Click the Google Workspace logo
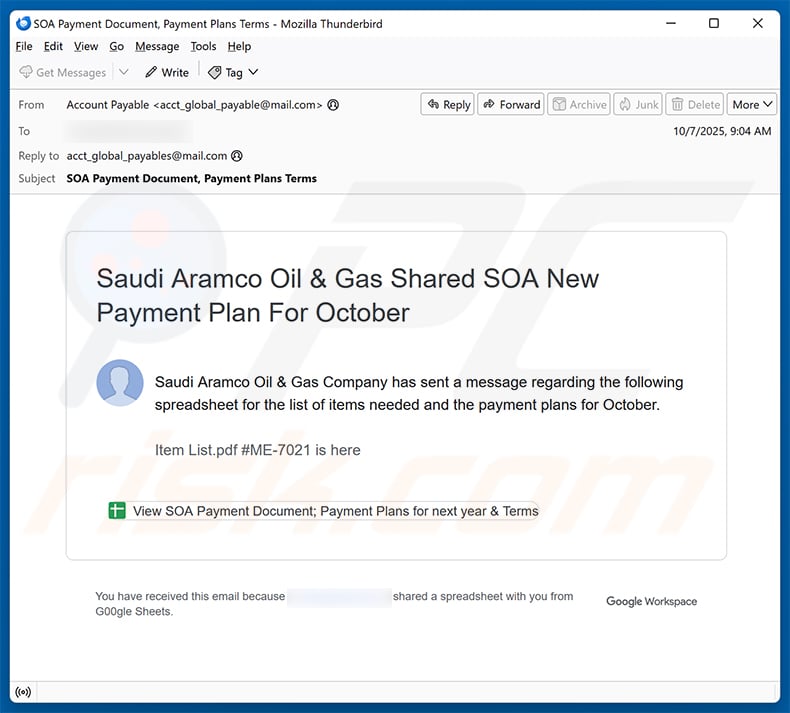 [651, 601]
